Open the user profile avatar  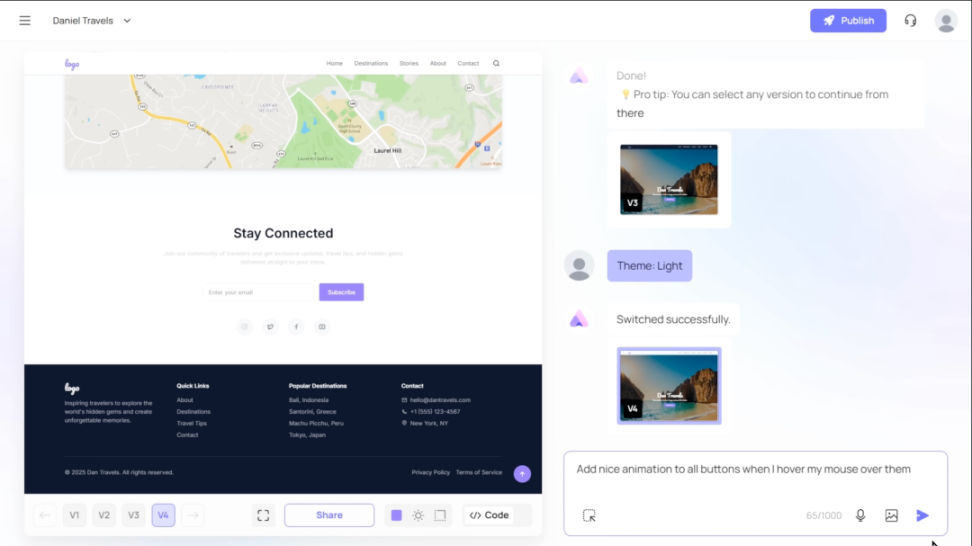point(946,20)
